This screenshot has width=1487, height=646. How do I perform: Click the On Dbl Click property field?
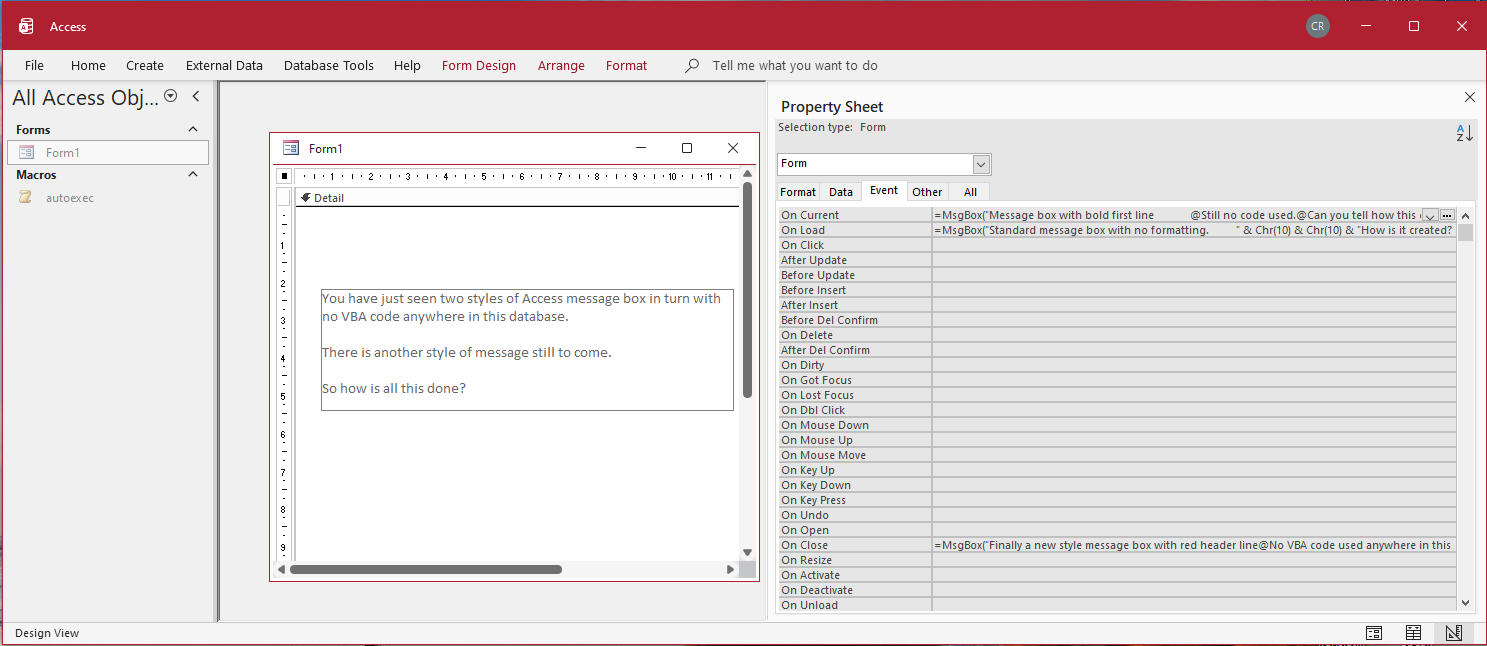coord(1194,410)
